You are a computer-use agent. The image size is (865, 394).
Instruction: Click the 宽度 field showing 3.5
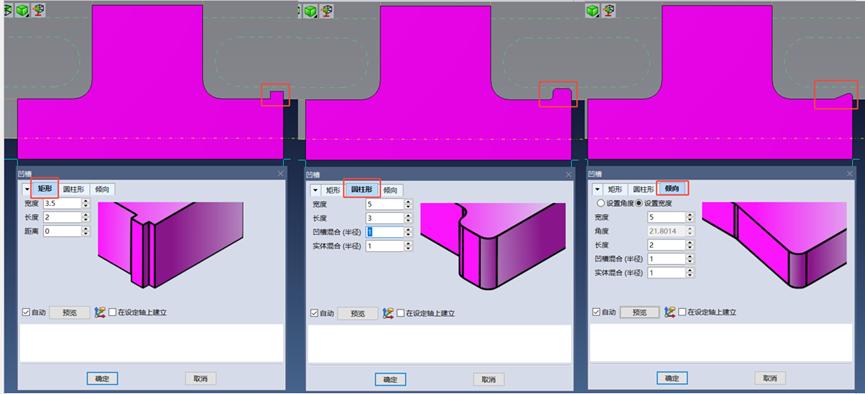coord(62,203)
